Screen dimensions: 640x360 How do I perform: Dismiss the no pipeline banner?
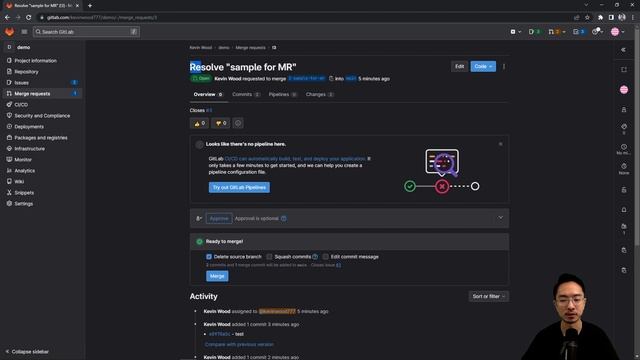500,144
